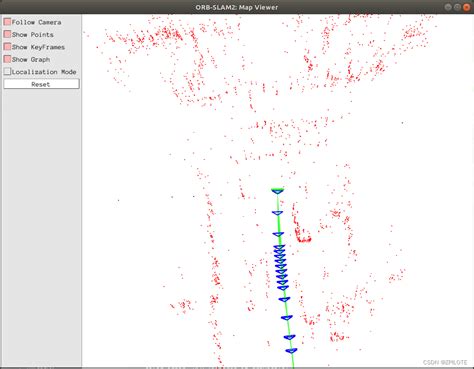Screen dimensions: 474x369
Task: Click the CSDN watermark text
Action: 445,362
